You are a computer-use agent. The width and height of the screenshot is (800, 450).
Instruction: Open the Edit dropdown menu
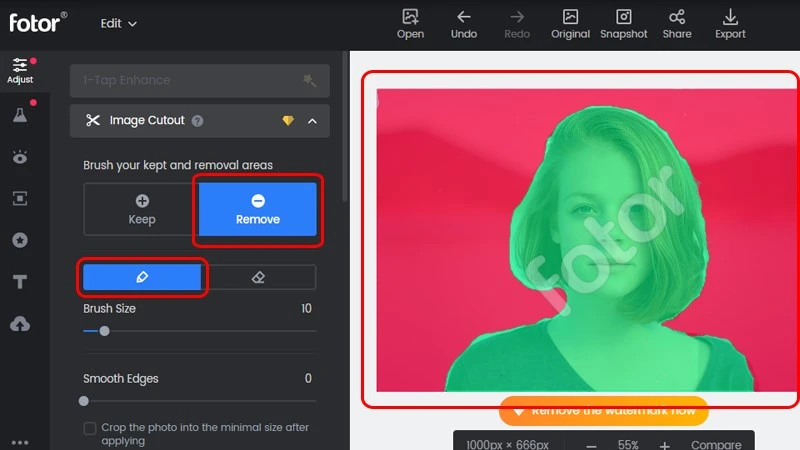(x=119, y=23)
